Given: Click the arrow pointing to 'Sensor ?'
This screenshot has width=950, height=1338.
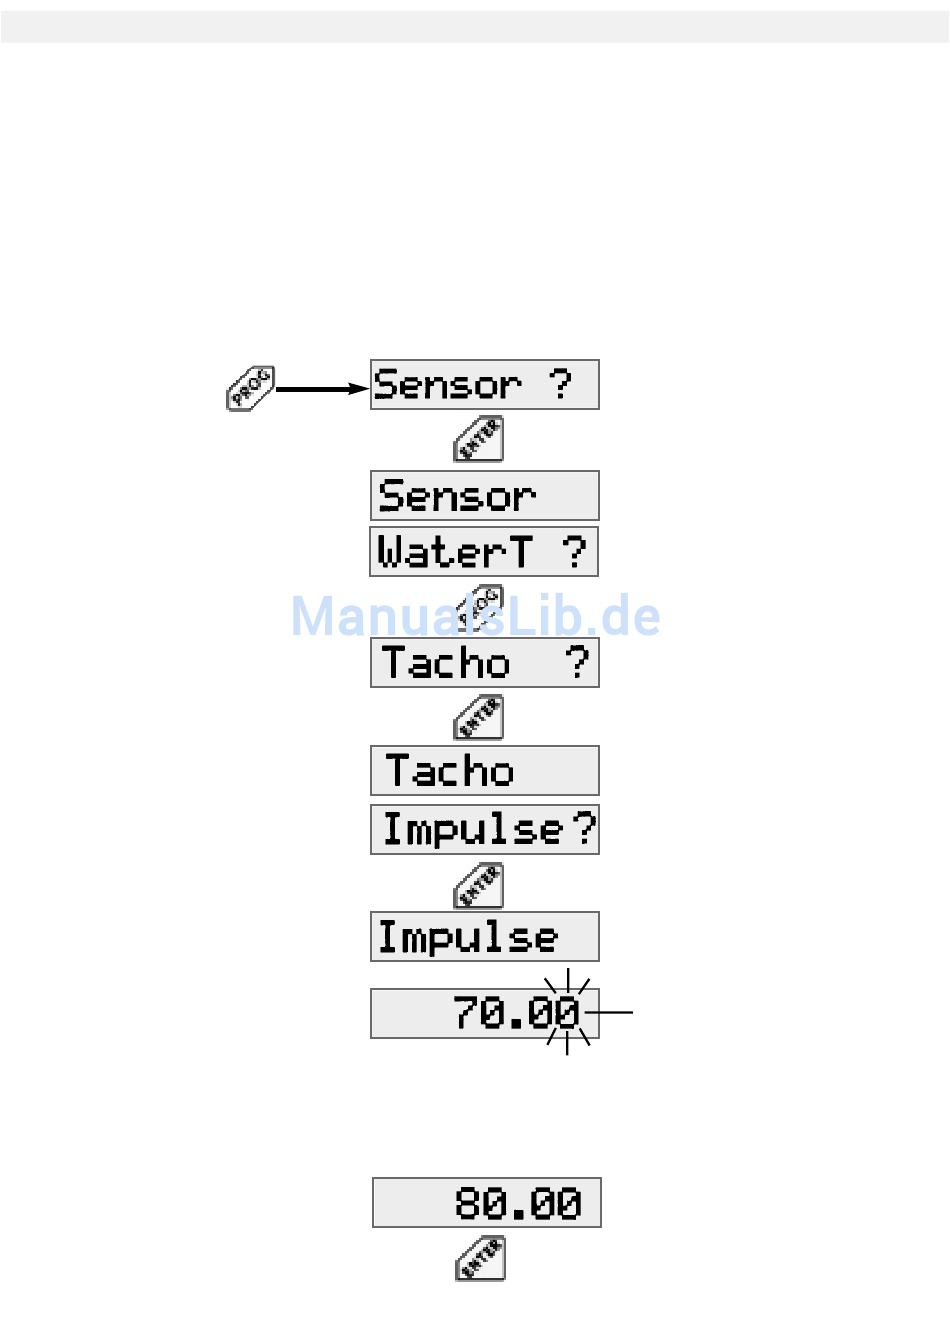Looking at the screenshot, I should pyautogui.click(x=322, y=389).
